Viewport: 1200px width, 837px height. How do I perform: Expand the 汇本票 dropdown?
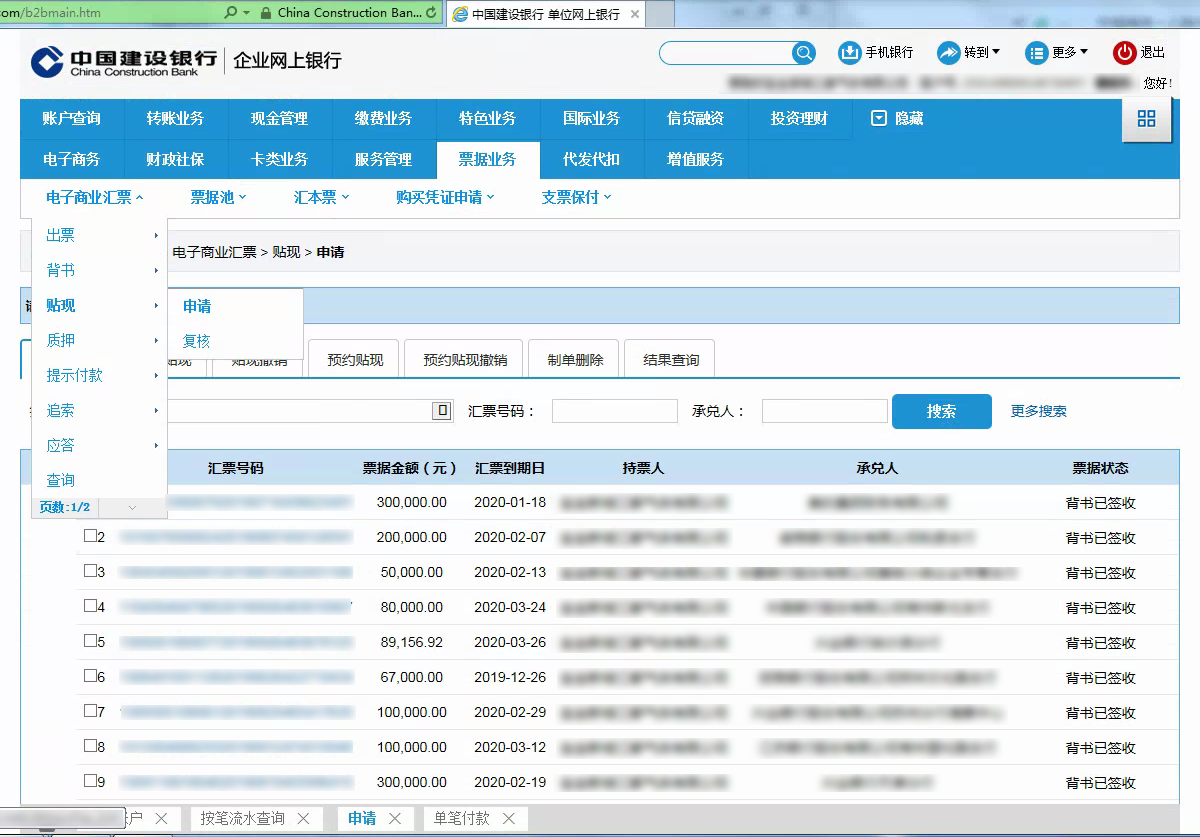click(x=321, y=198)
